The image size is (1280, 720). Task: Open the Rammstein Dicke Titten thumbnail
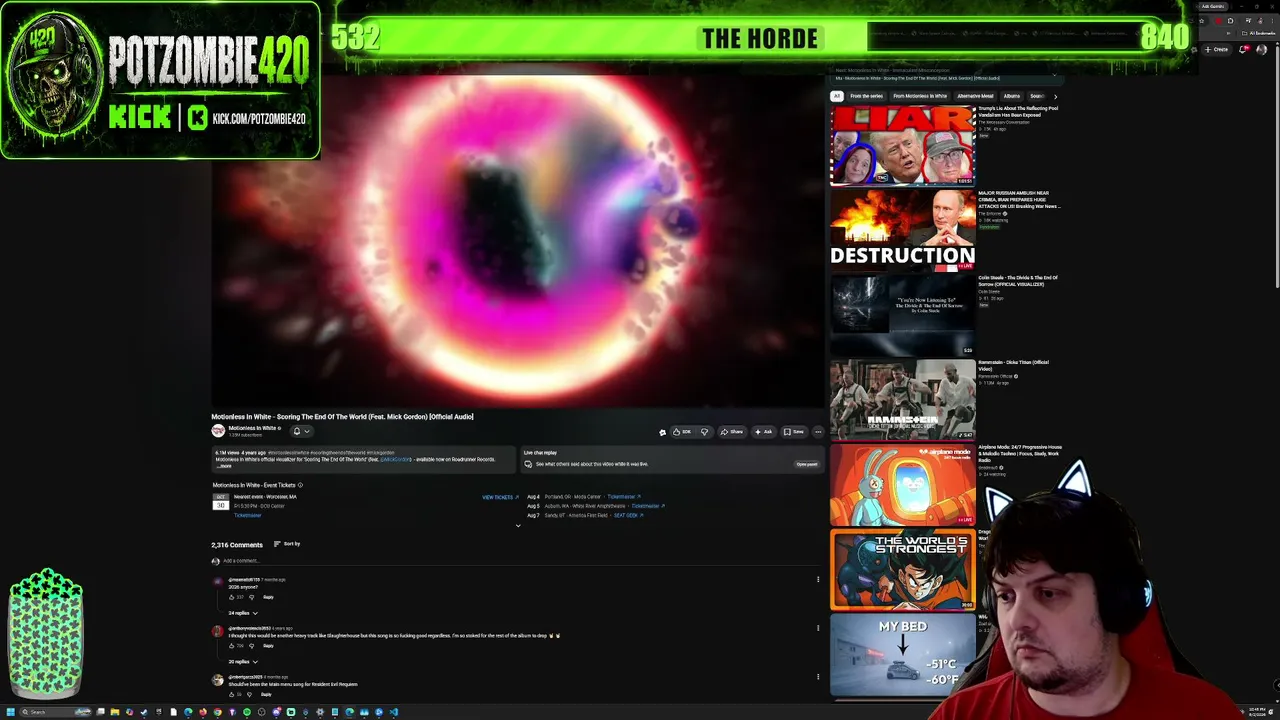point(902,400)
